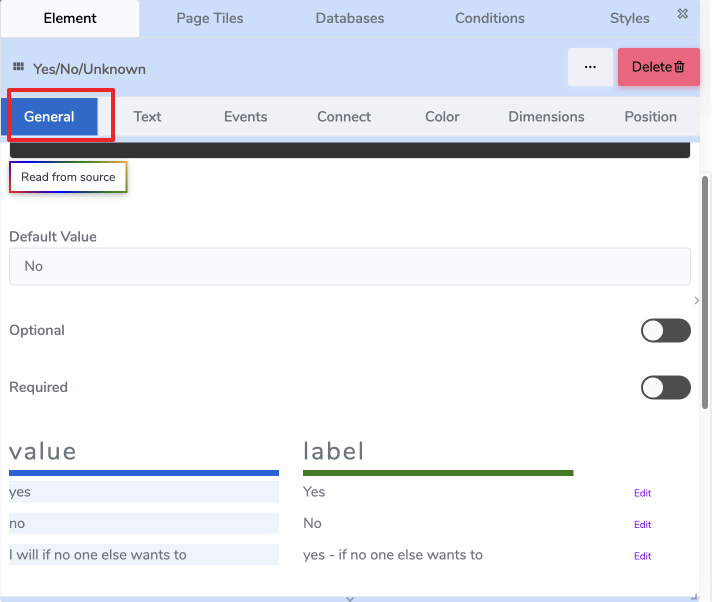Toggle the Required switch
The image size is (712, 602).
tap(666, 387)
